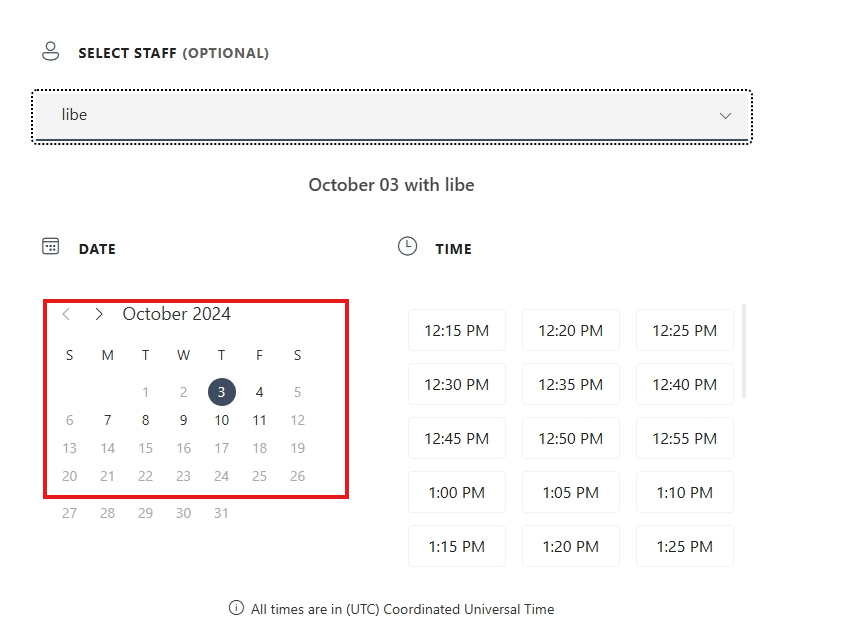This screenshot has width=856, height=629.
Task: Choose the 12:45 PM time slot
Action: [x=457, y=438]
